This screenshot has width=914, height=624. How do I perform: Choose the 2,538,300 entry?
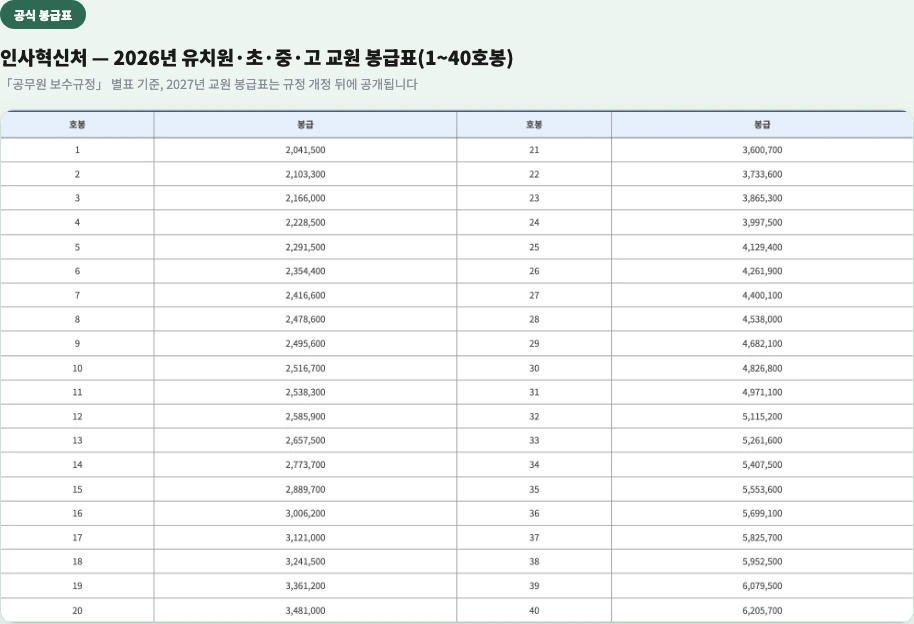pyautogui.click(x=305, y=392)
